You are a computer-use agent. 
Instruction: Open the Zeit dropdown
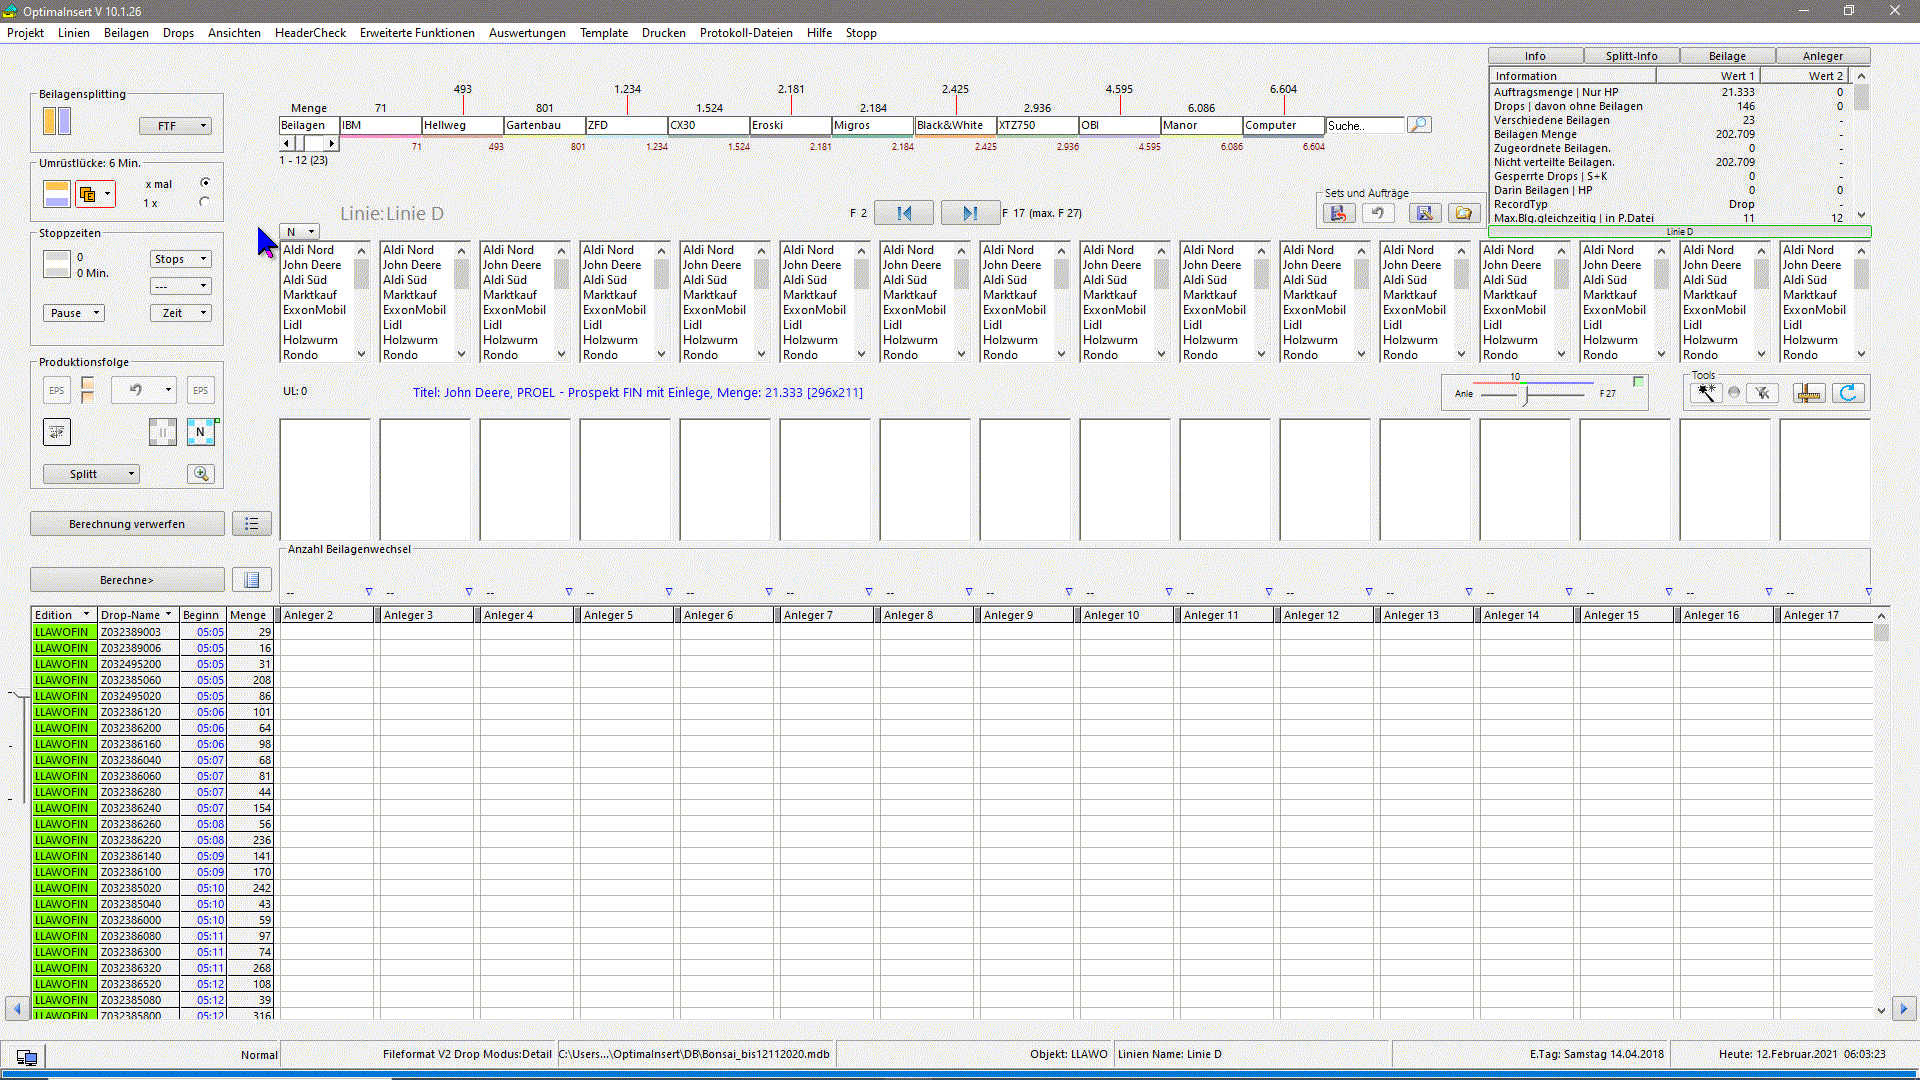[181, 313]
